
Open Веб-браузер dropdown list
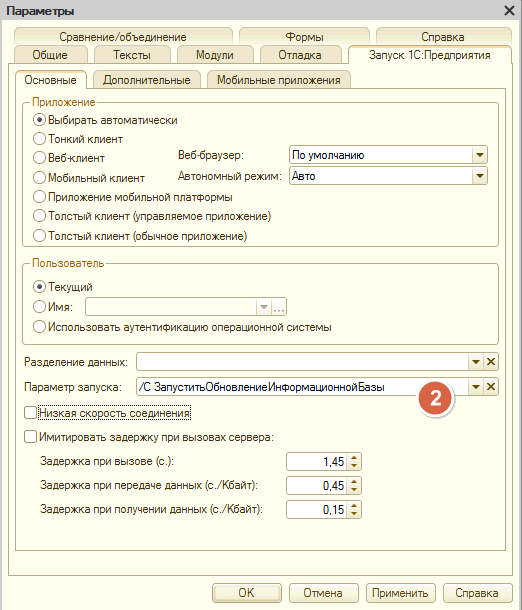pos(480,155)
